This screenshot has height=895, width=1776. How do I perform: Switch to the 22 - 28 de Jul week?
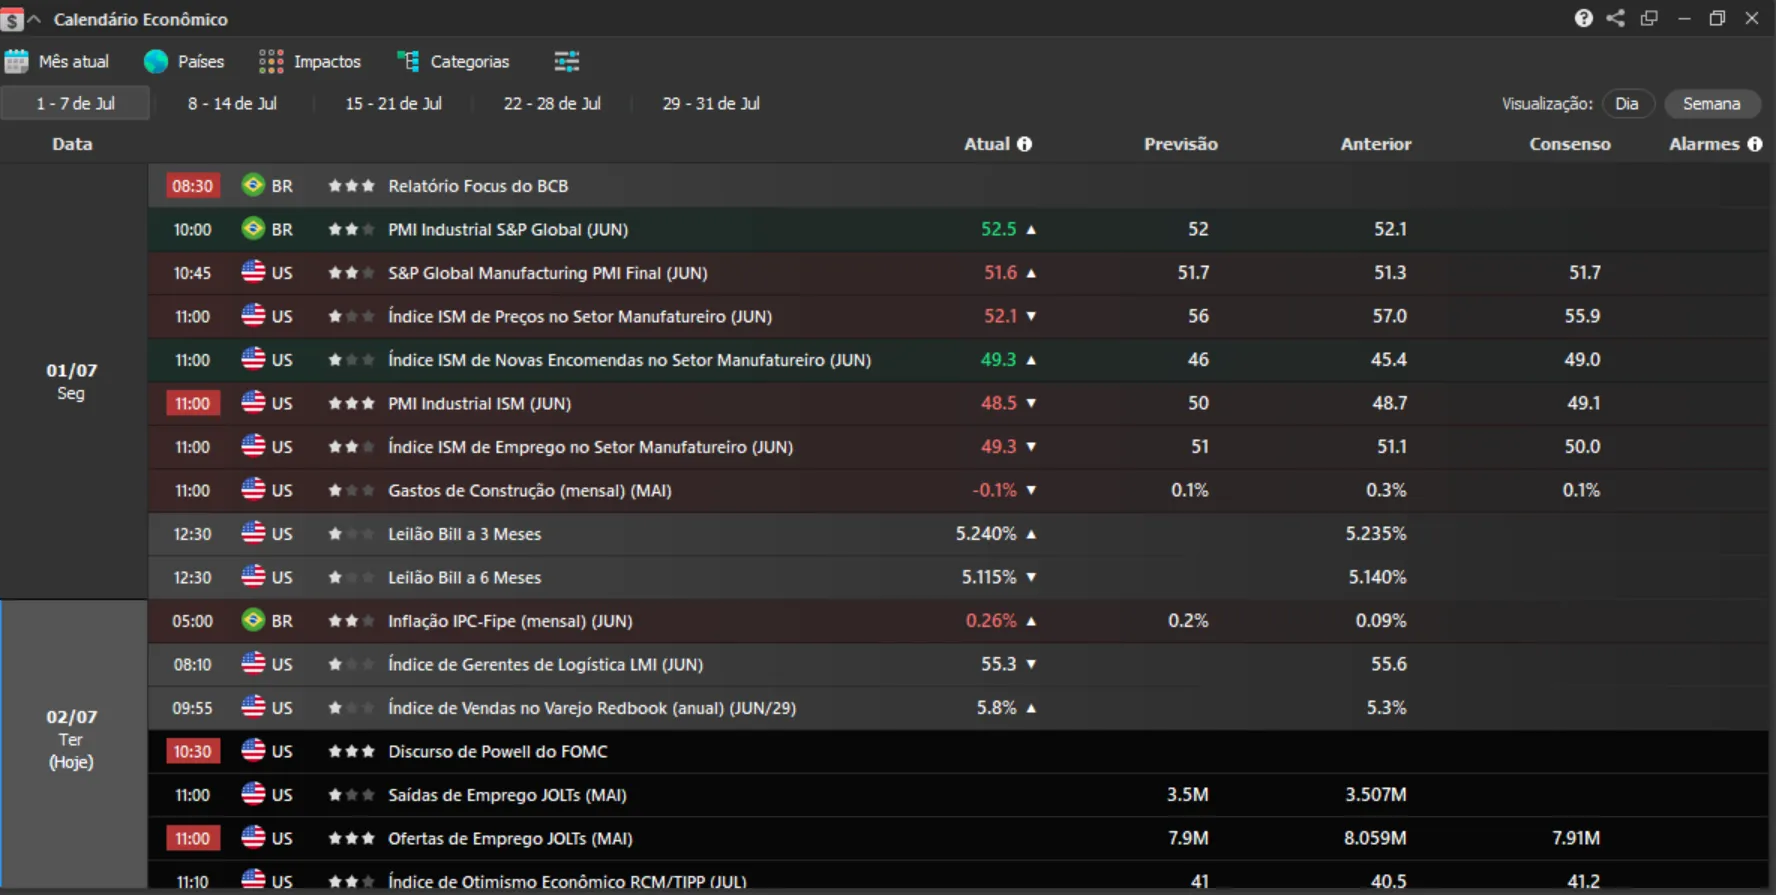552,103
